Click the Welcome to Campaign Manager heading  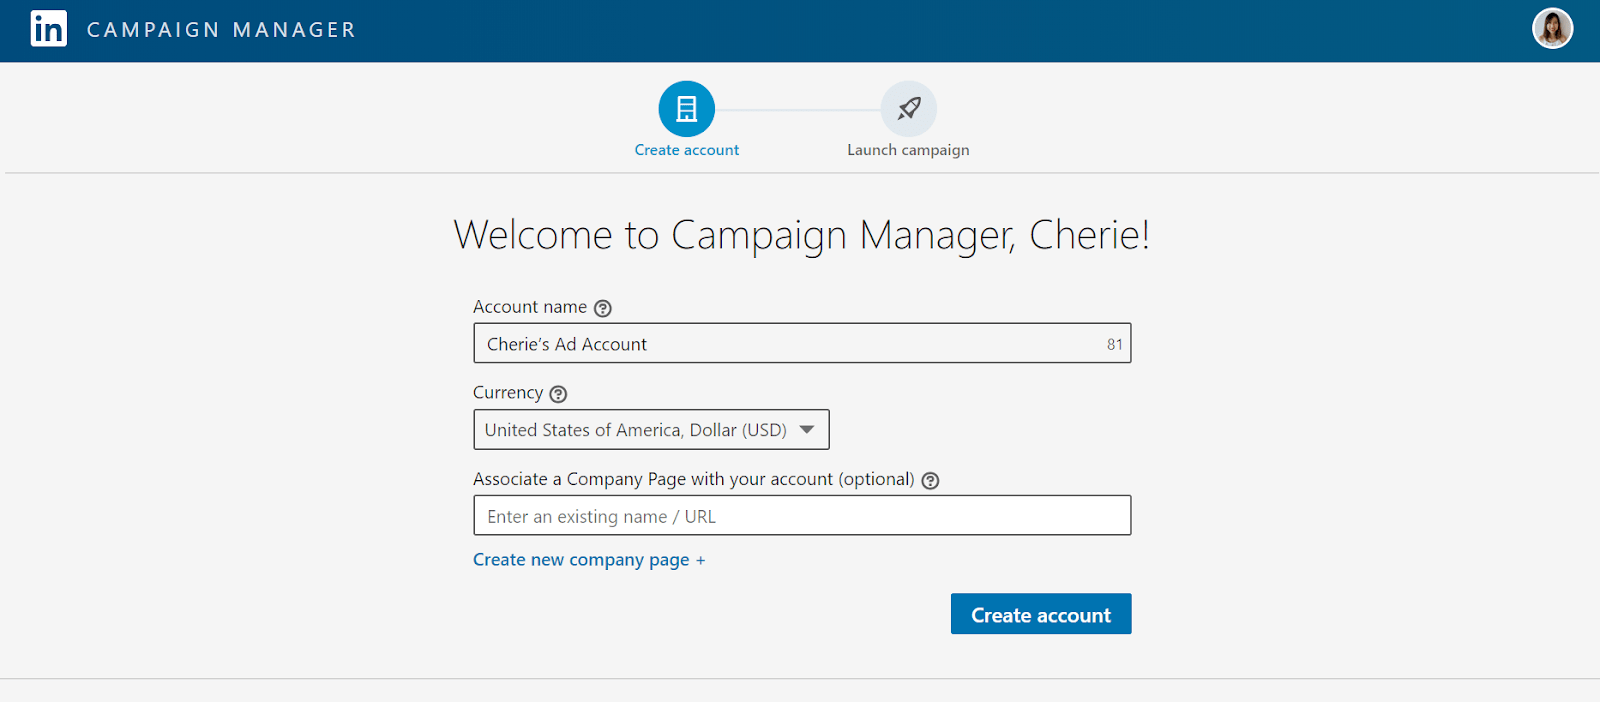tap(802, 235)
